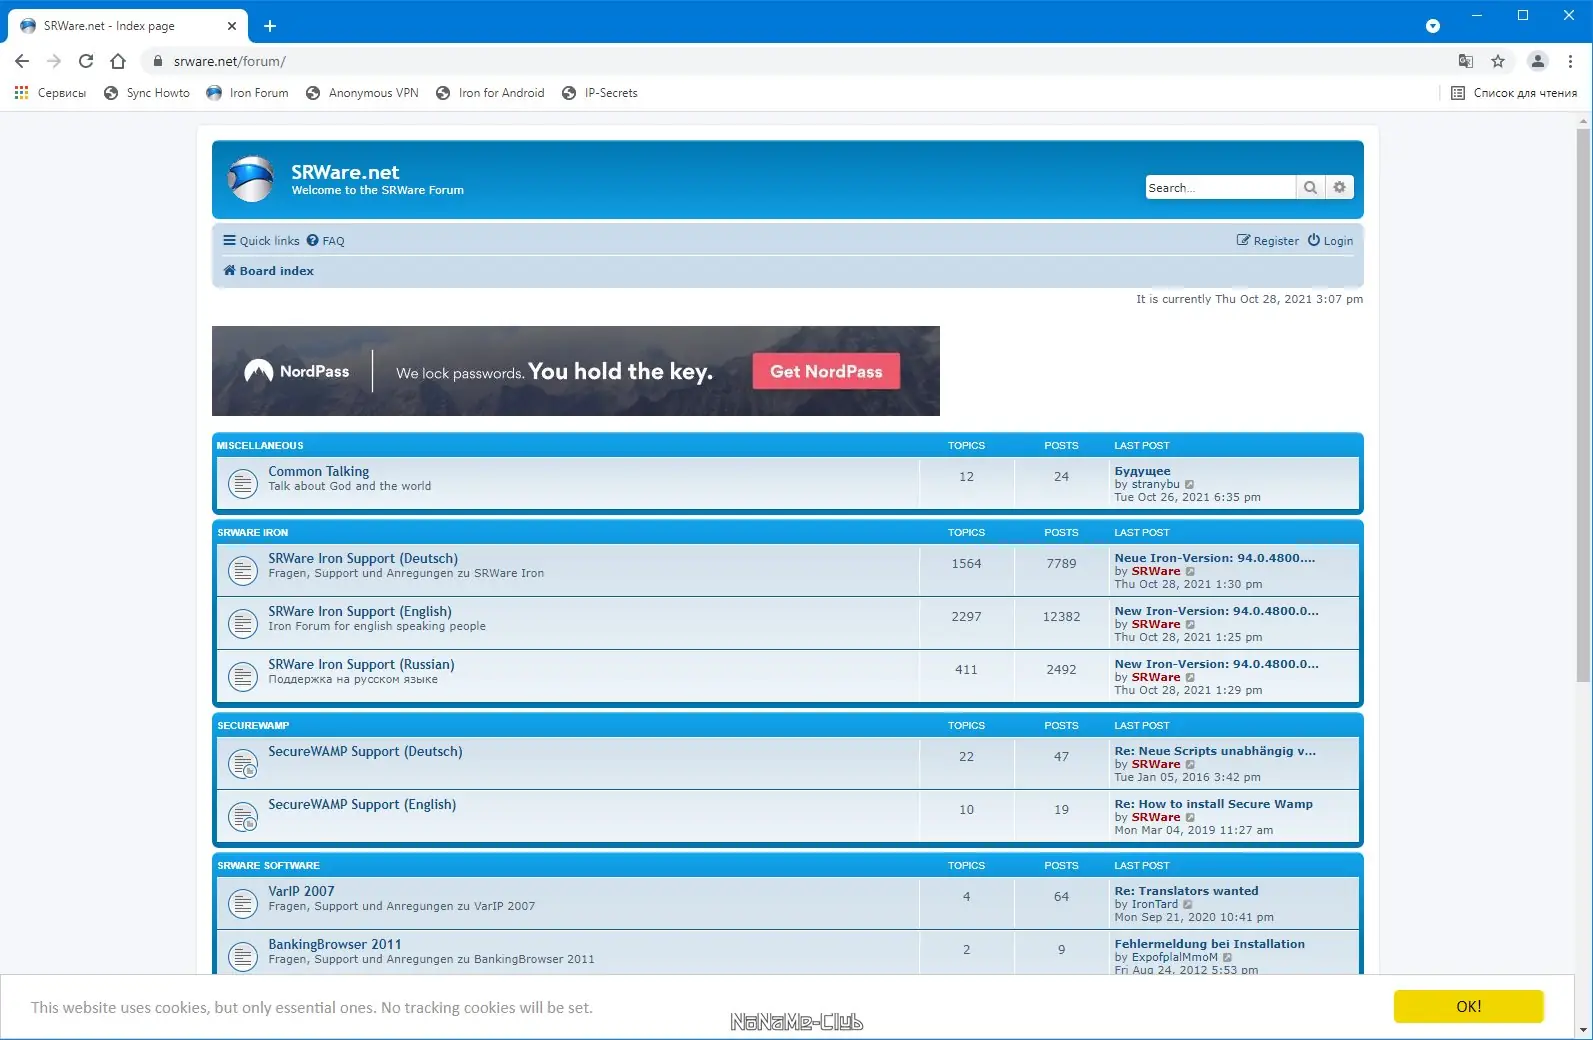Click the SRWare Iron Support (Russian) forum icon
1593x1040 pixels.
pos(242,677)
